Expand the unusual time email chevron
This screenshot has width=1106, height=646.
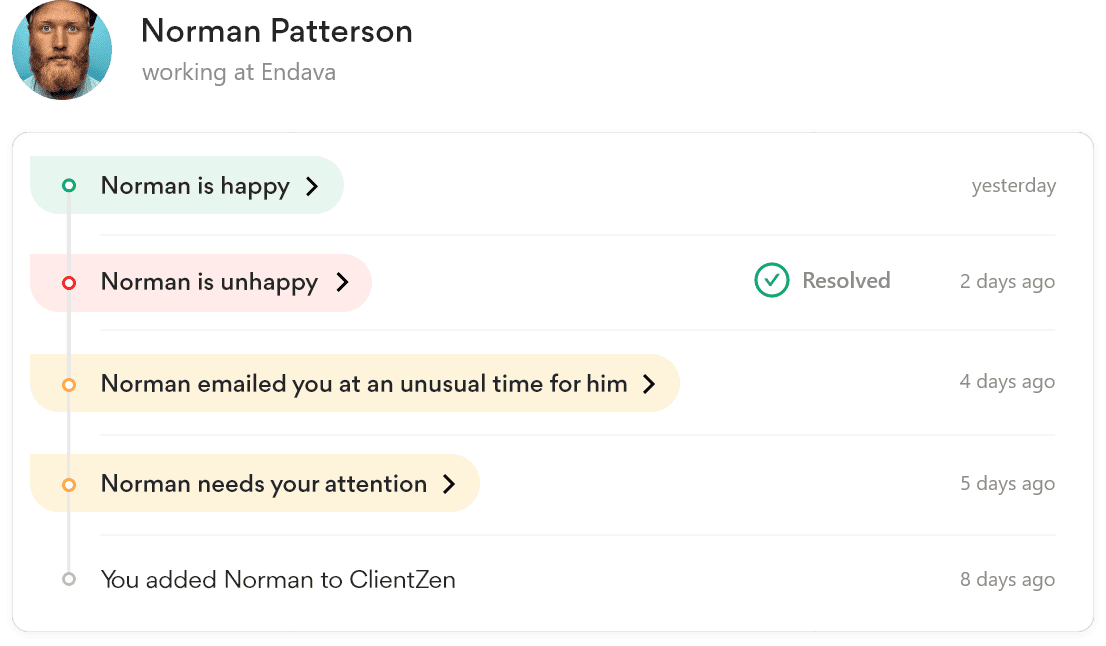[649, 384]
